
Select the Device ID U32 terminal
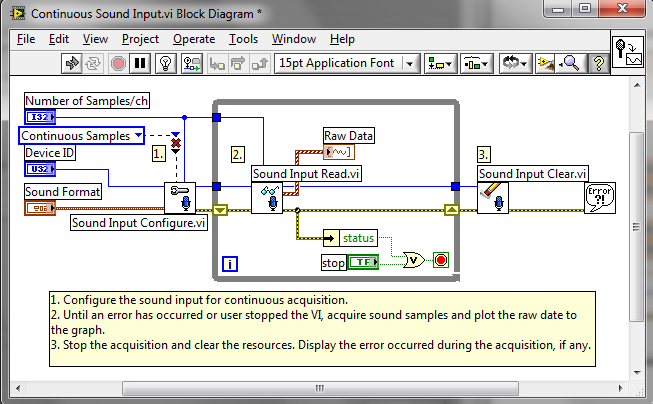(40, 169)
